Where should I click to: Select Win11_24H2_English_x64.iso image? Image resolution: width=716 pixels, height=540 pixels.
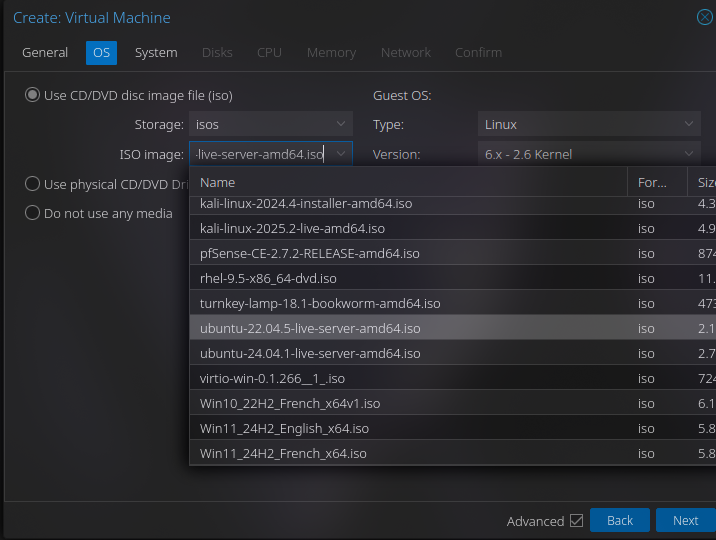pos(284,428)
